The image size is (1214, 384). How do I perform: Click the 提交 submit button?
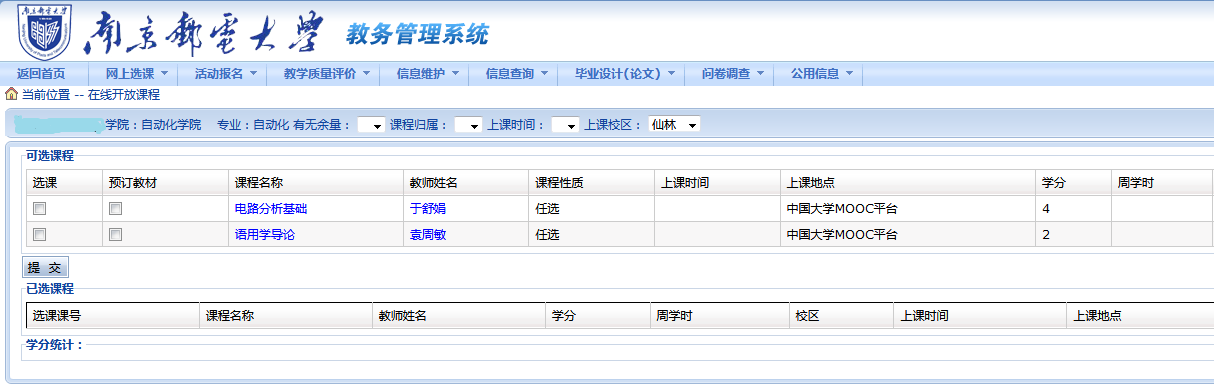pyautogui.click(x=45, y=267)
